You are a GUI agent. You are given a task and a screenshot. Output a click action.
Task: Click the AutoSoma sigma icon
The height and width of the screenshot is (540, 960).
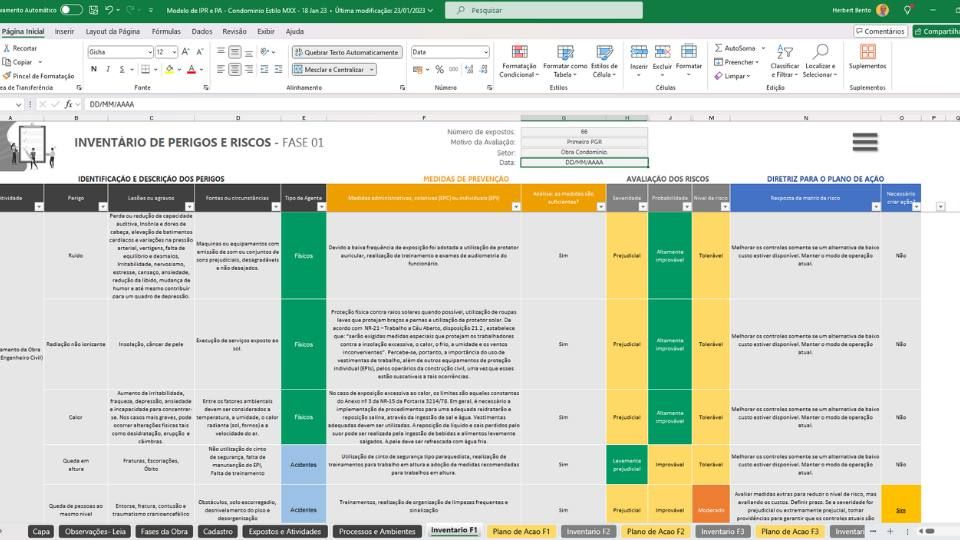719,48
